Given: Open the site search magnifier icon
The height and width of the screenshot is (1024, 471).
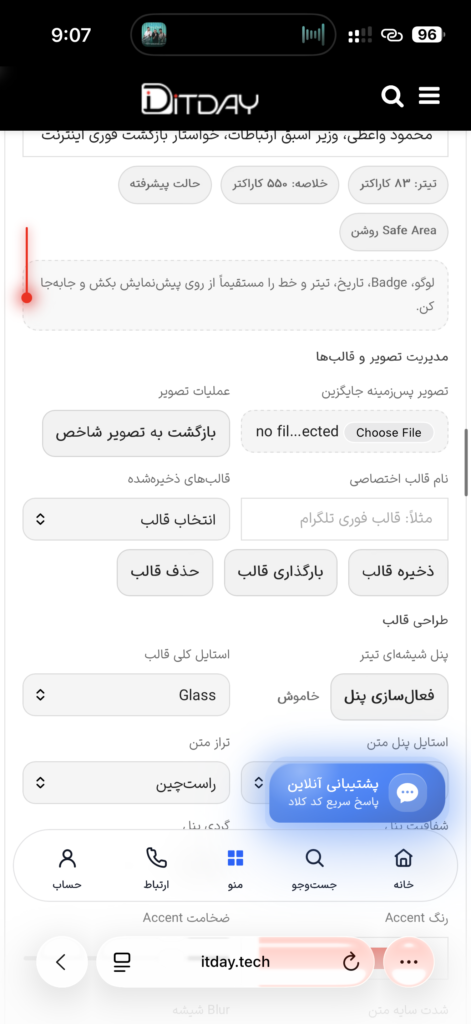Looking at the screenshot, I should tap(392, 97).
